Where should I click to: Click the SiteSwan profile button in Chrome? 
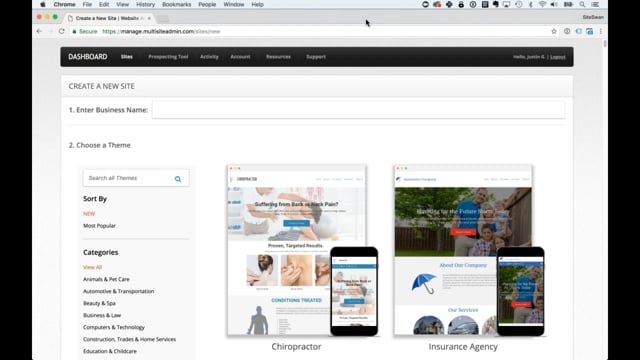(x=593, y=18)
